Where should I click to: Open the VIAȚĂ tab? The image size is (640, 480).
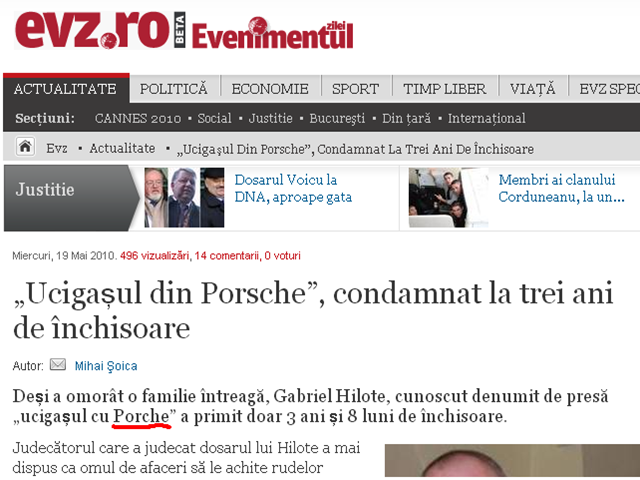click(x=533, y=89)
